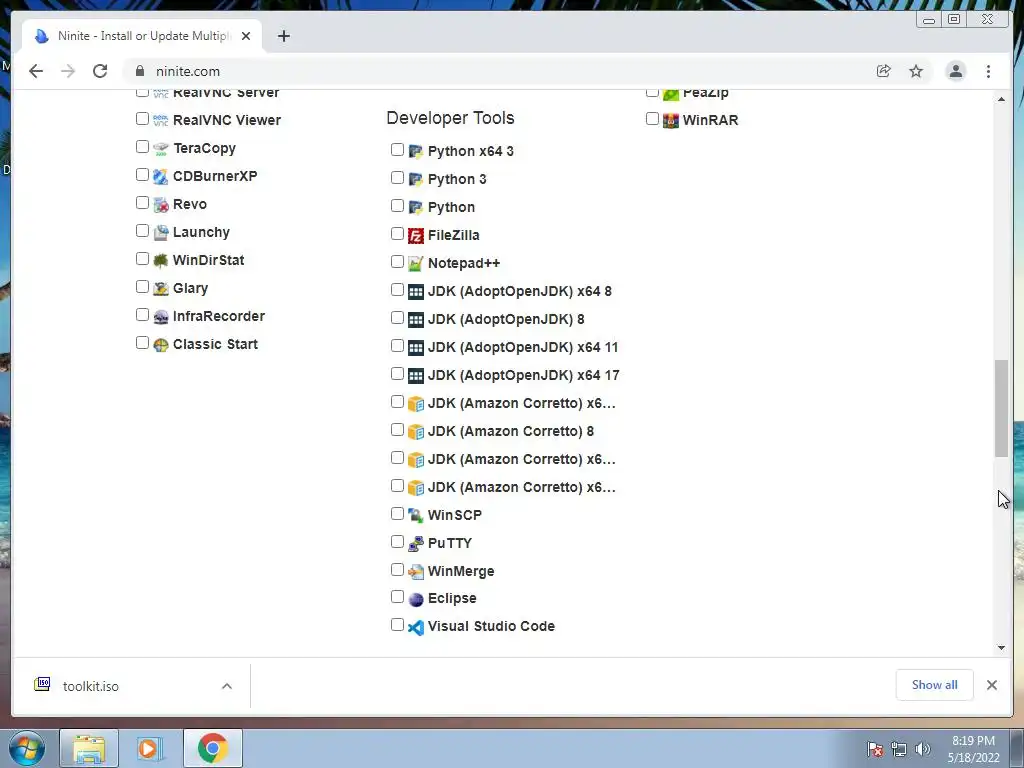Click the Developer Tools heading
1024x768 pixels.
(x=451, y=118)
